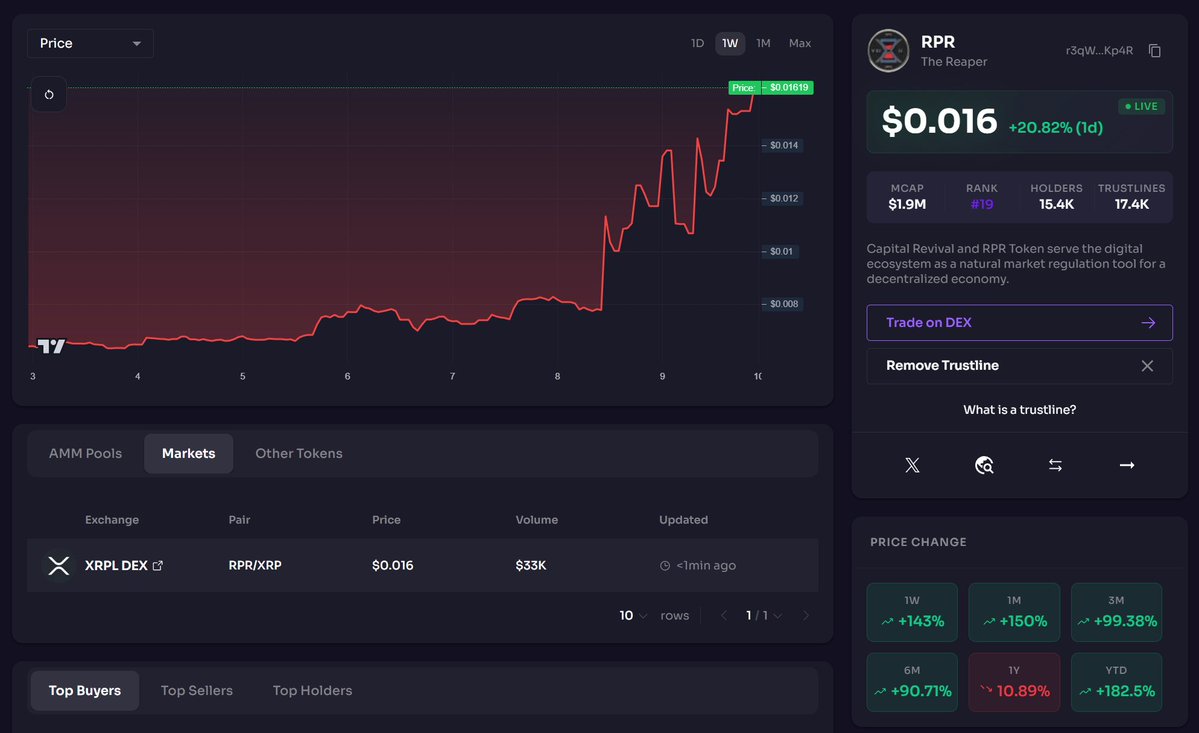Viewport: 1199px width, 733px height.
Task: Copy the r3qW...Kp4R address
Action: coord(1155,50)
